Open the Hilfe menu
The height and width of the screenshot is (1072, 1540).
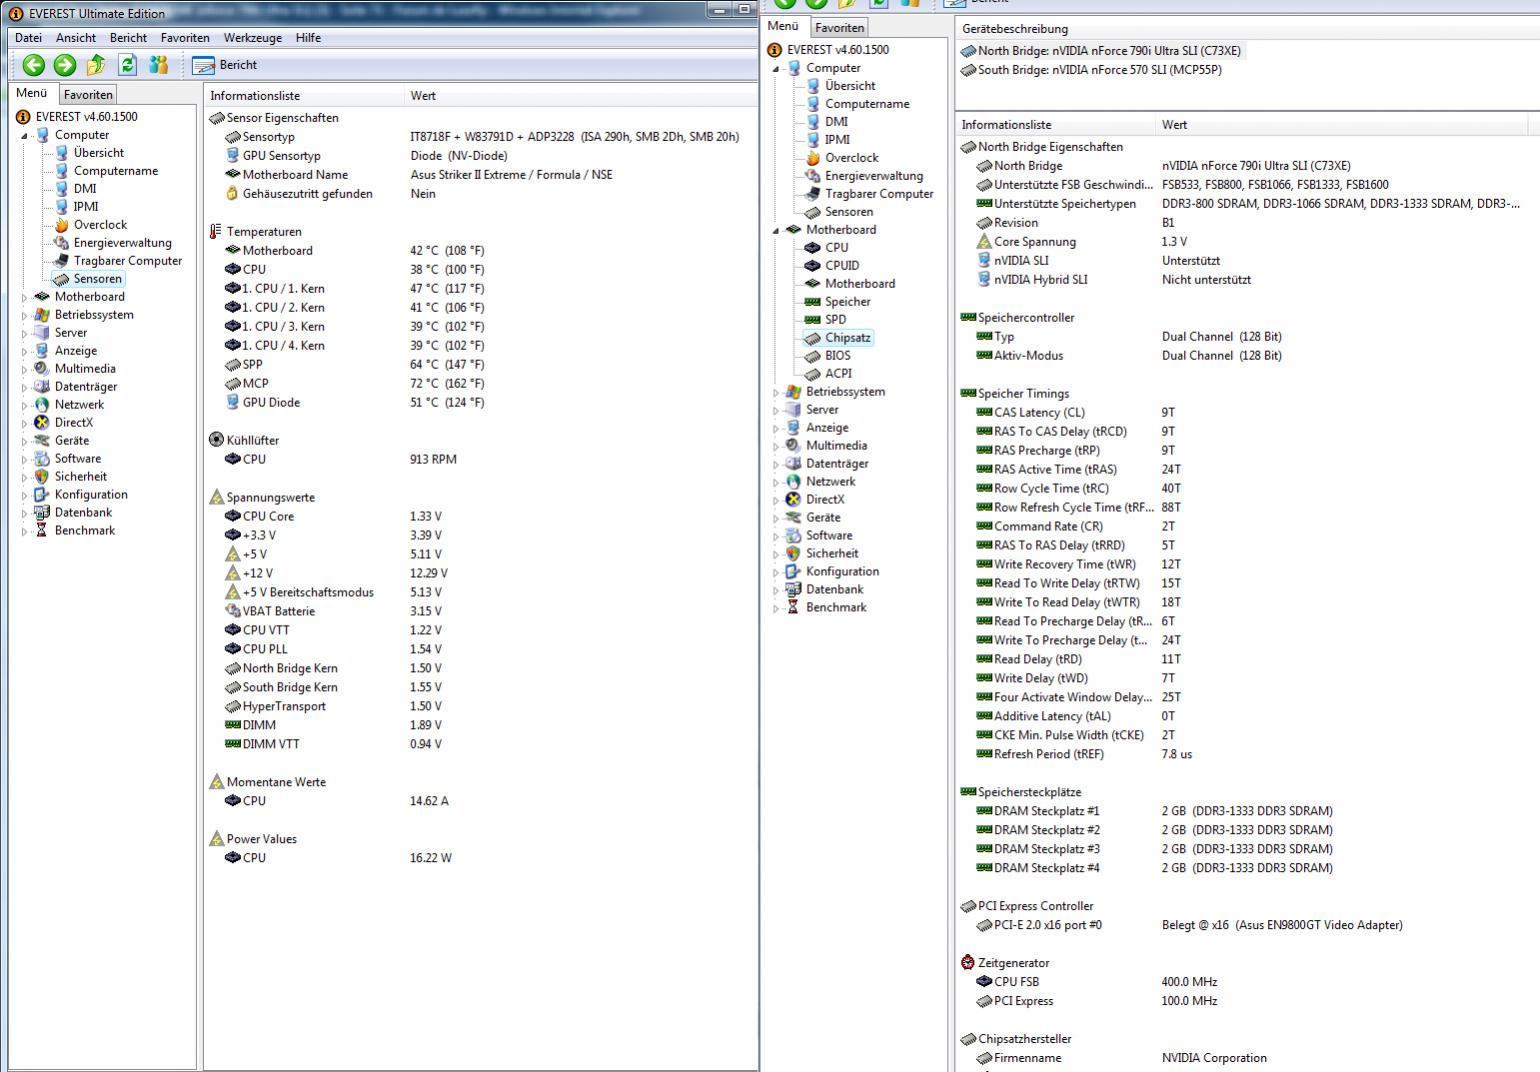click(308, 37)
